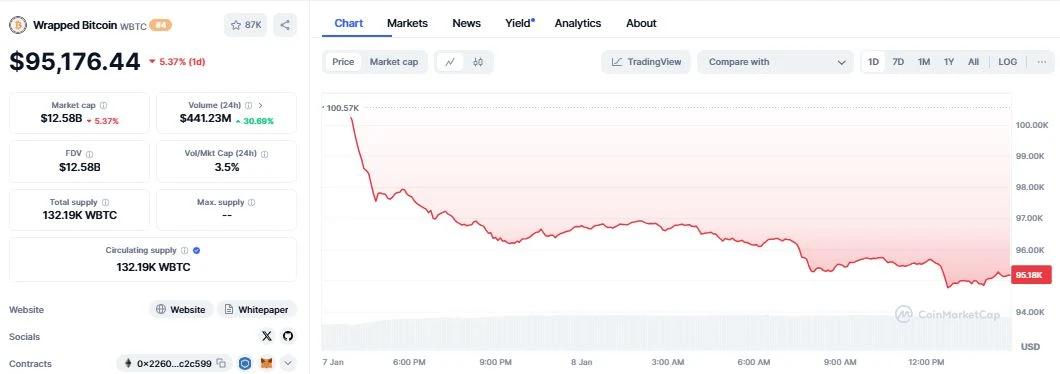Select the 7D time range
Viewport: 1060px width, 374px height.
(898, 62)
